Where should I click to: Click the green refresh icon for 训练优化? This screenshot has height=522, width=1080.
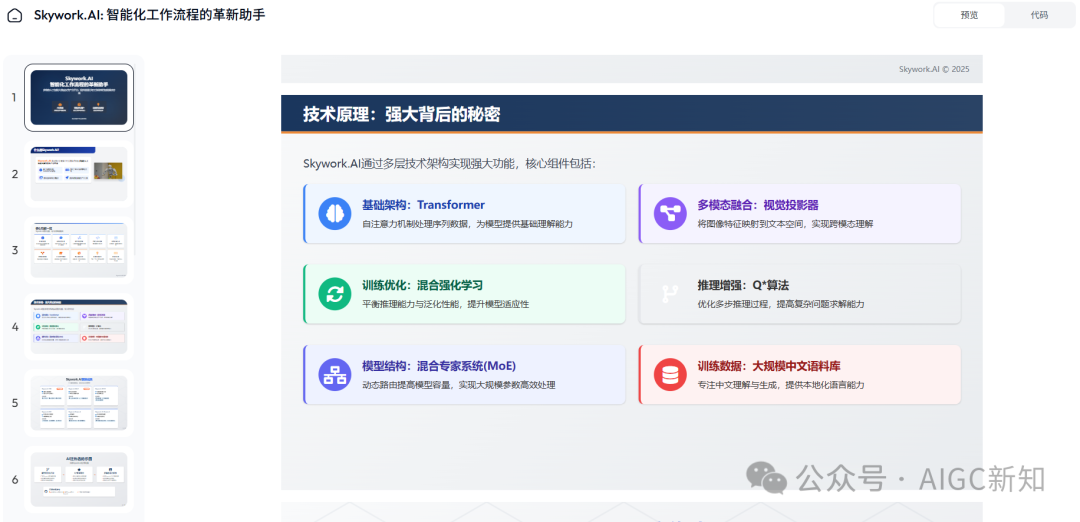(335, 294)
